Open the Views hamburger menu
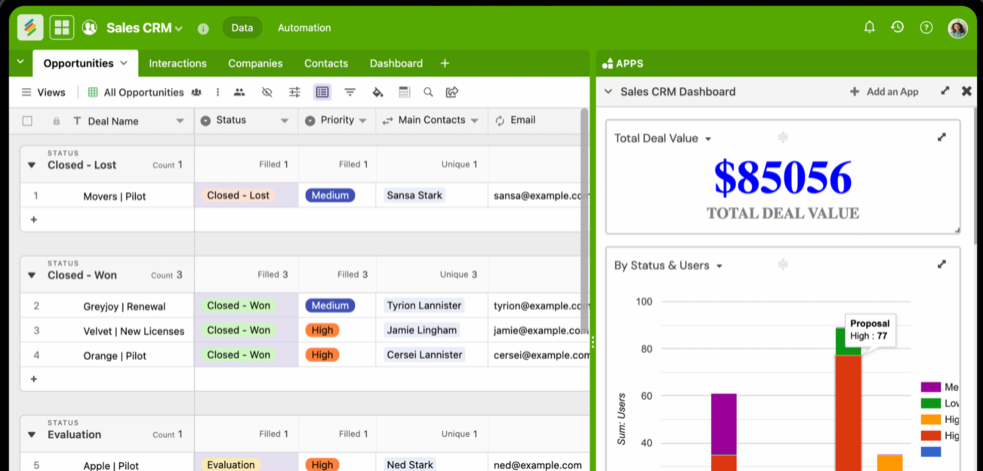 26,92
